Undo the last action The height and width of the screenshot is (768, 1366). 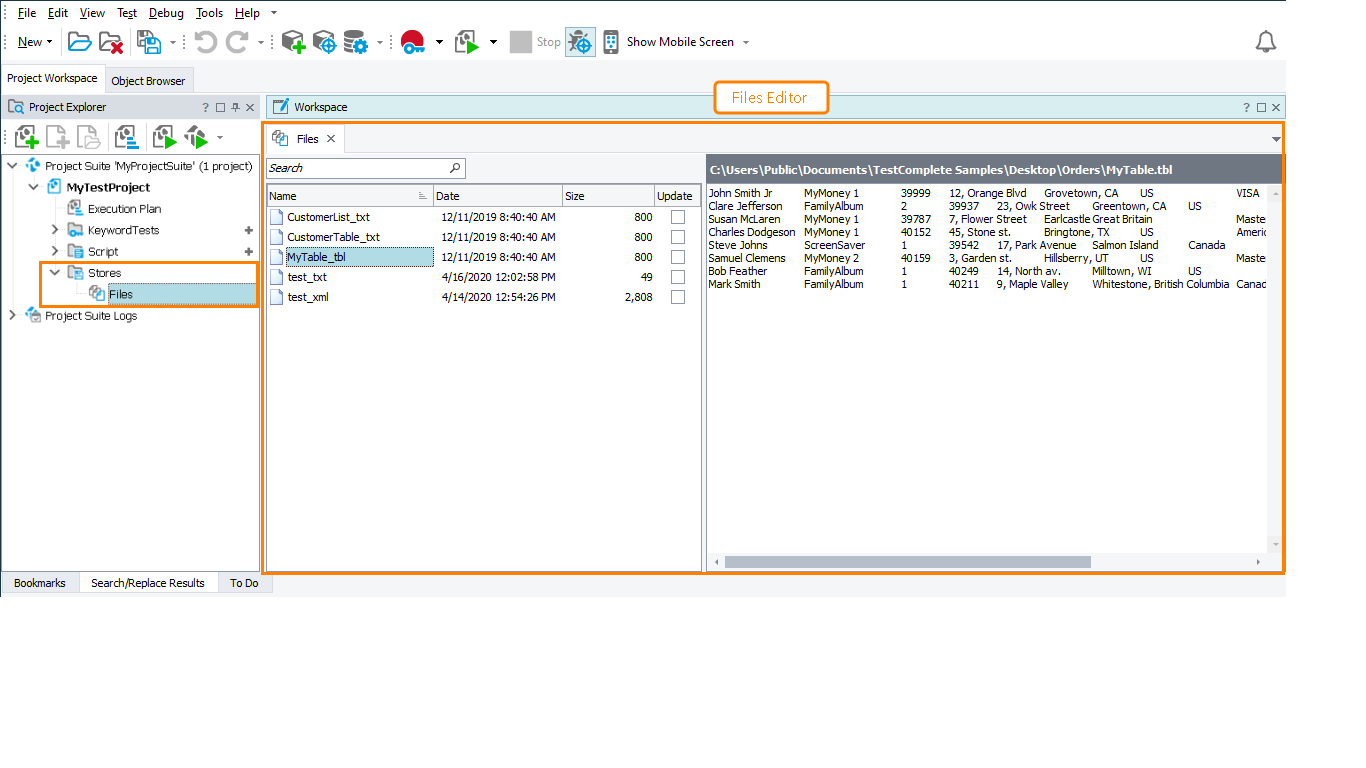coord(206,41)
